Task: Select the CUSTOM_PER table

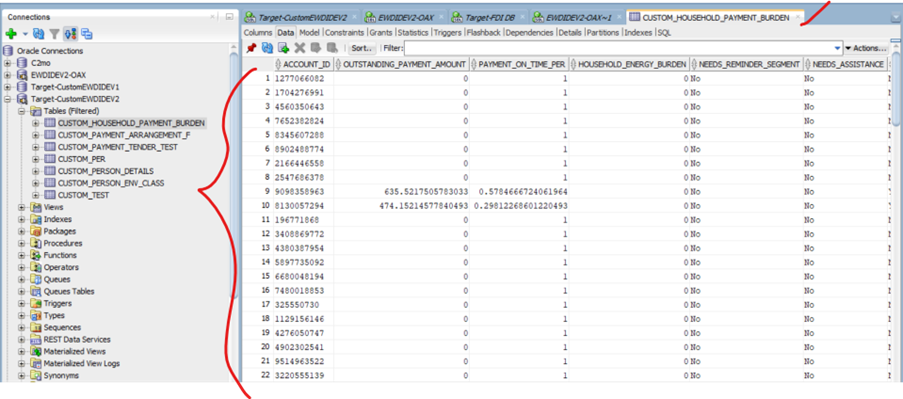Action: (82, 159)
